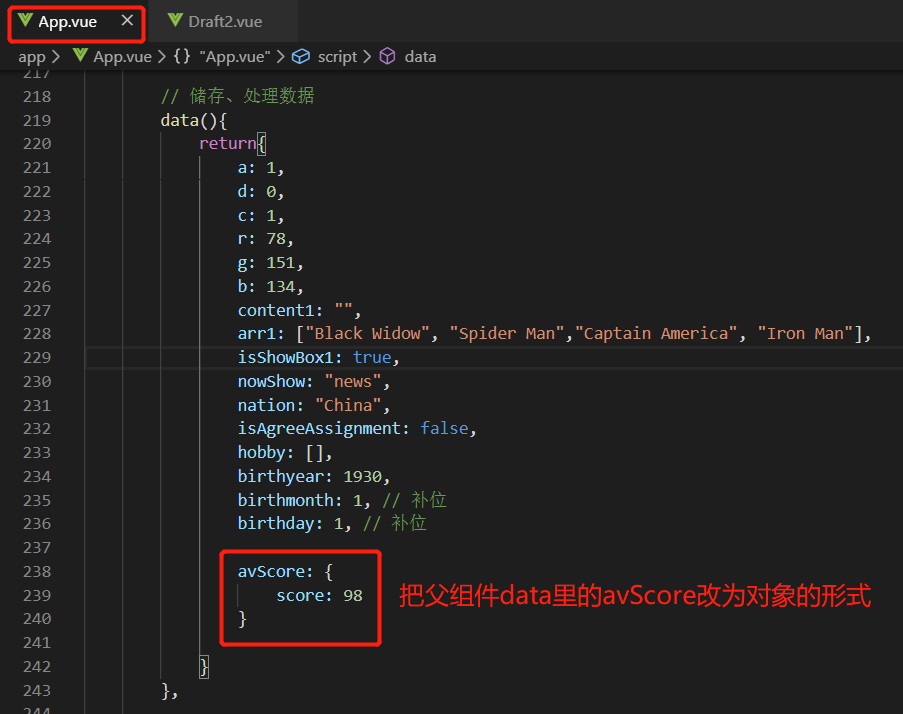Place cursor on 'data(){' text

click(x=194, y=120)
